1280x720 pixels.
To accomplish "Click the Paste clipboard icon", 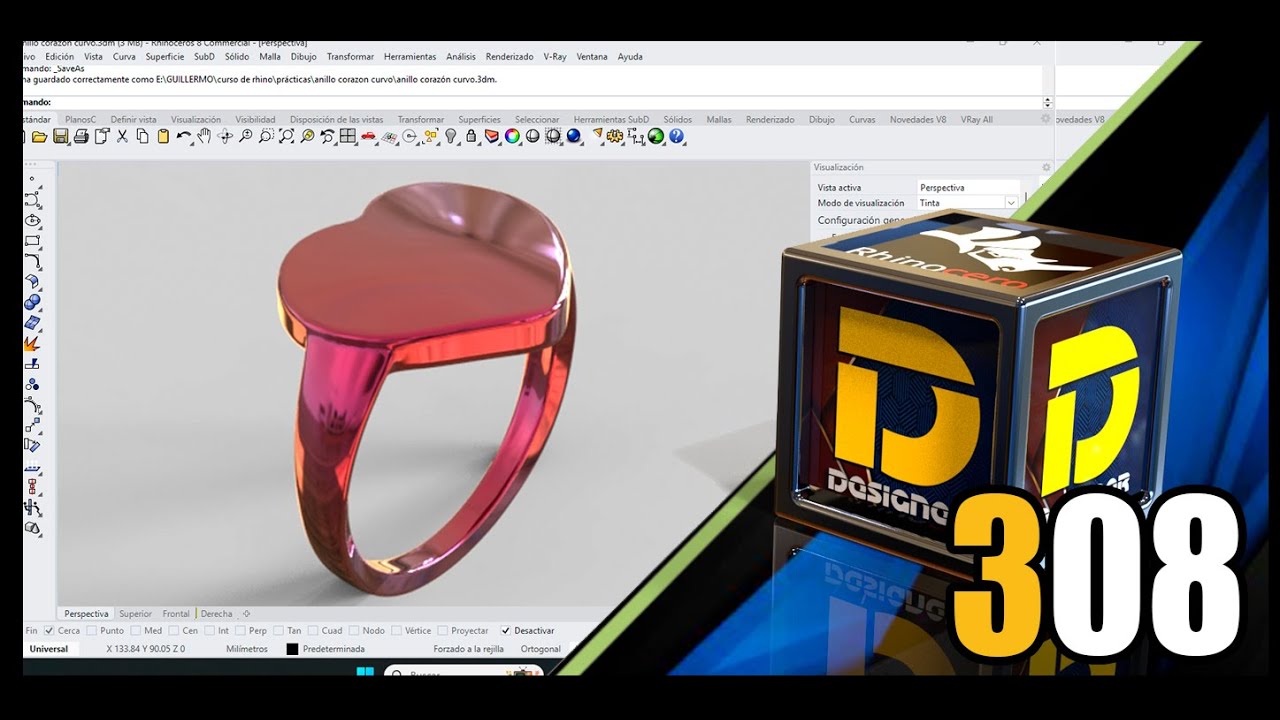I will click(162, 136).
